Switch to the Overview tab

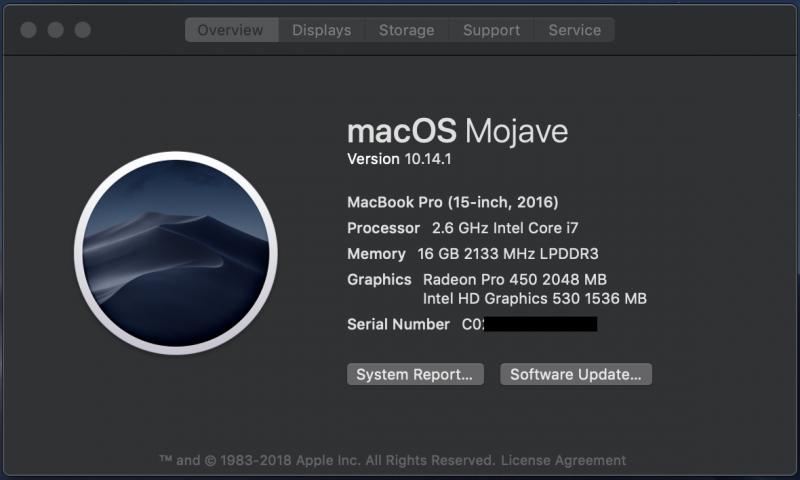(x=232, y=30)
